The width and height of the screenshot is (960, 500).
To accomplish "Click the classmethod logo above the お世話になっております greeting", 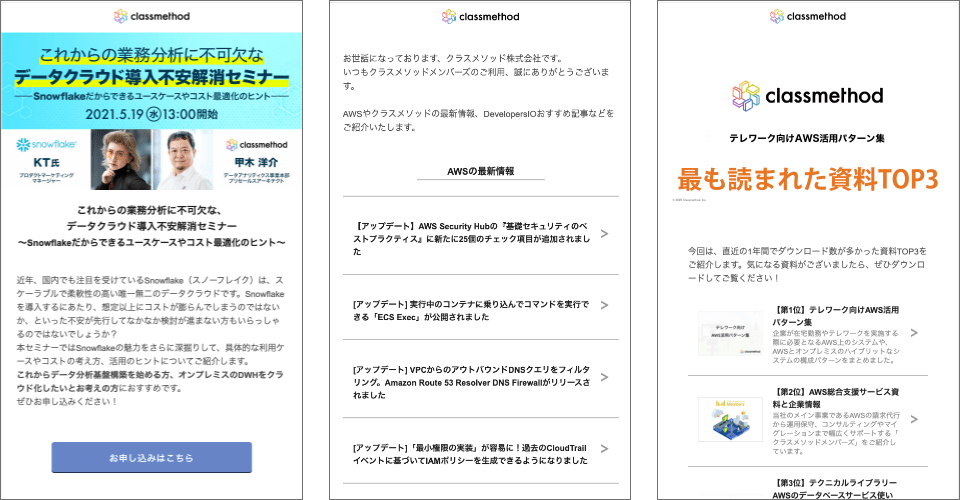I will [x=478, y=16].
